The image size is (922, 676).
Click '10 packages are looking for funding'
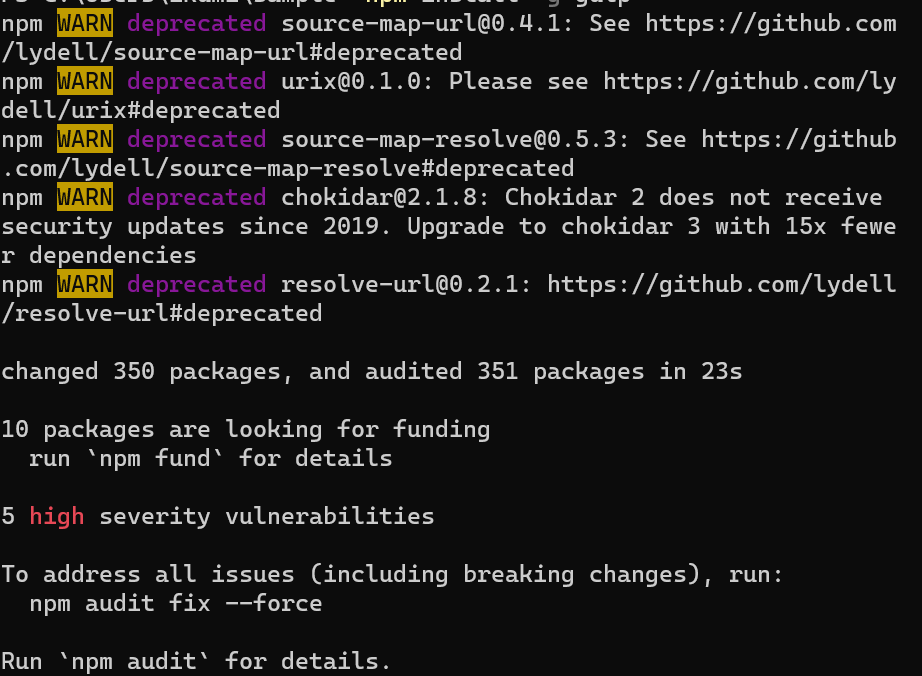[245, 429]
